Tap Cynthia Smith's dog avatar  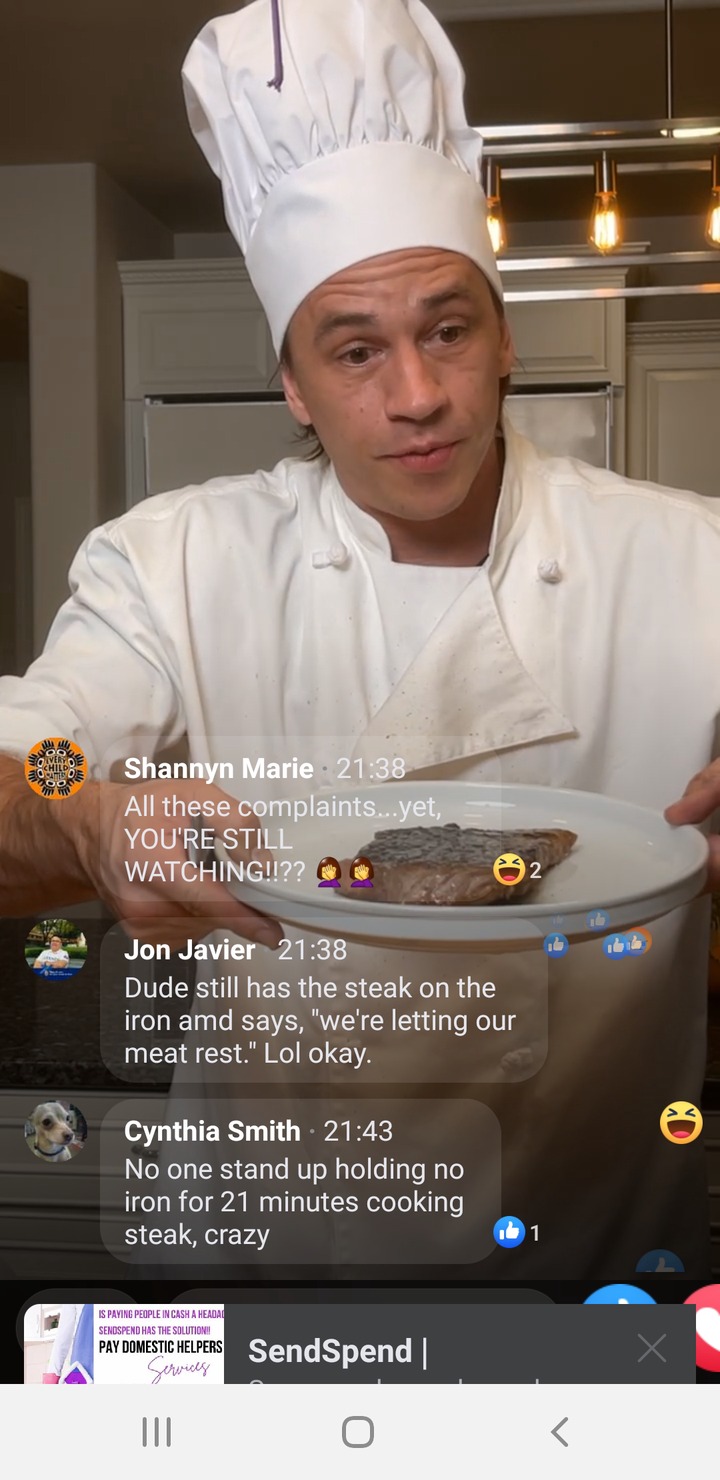(56, 1131)
